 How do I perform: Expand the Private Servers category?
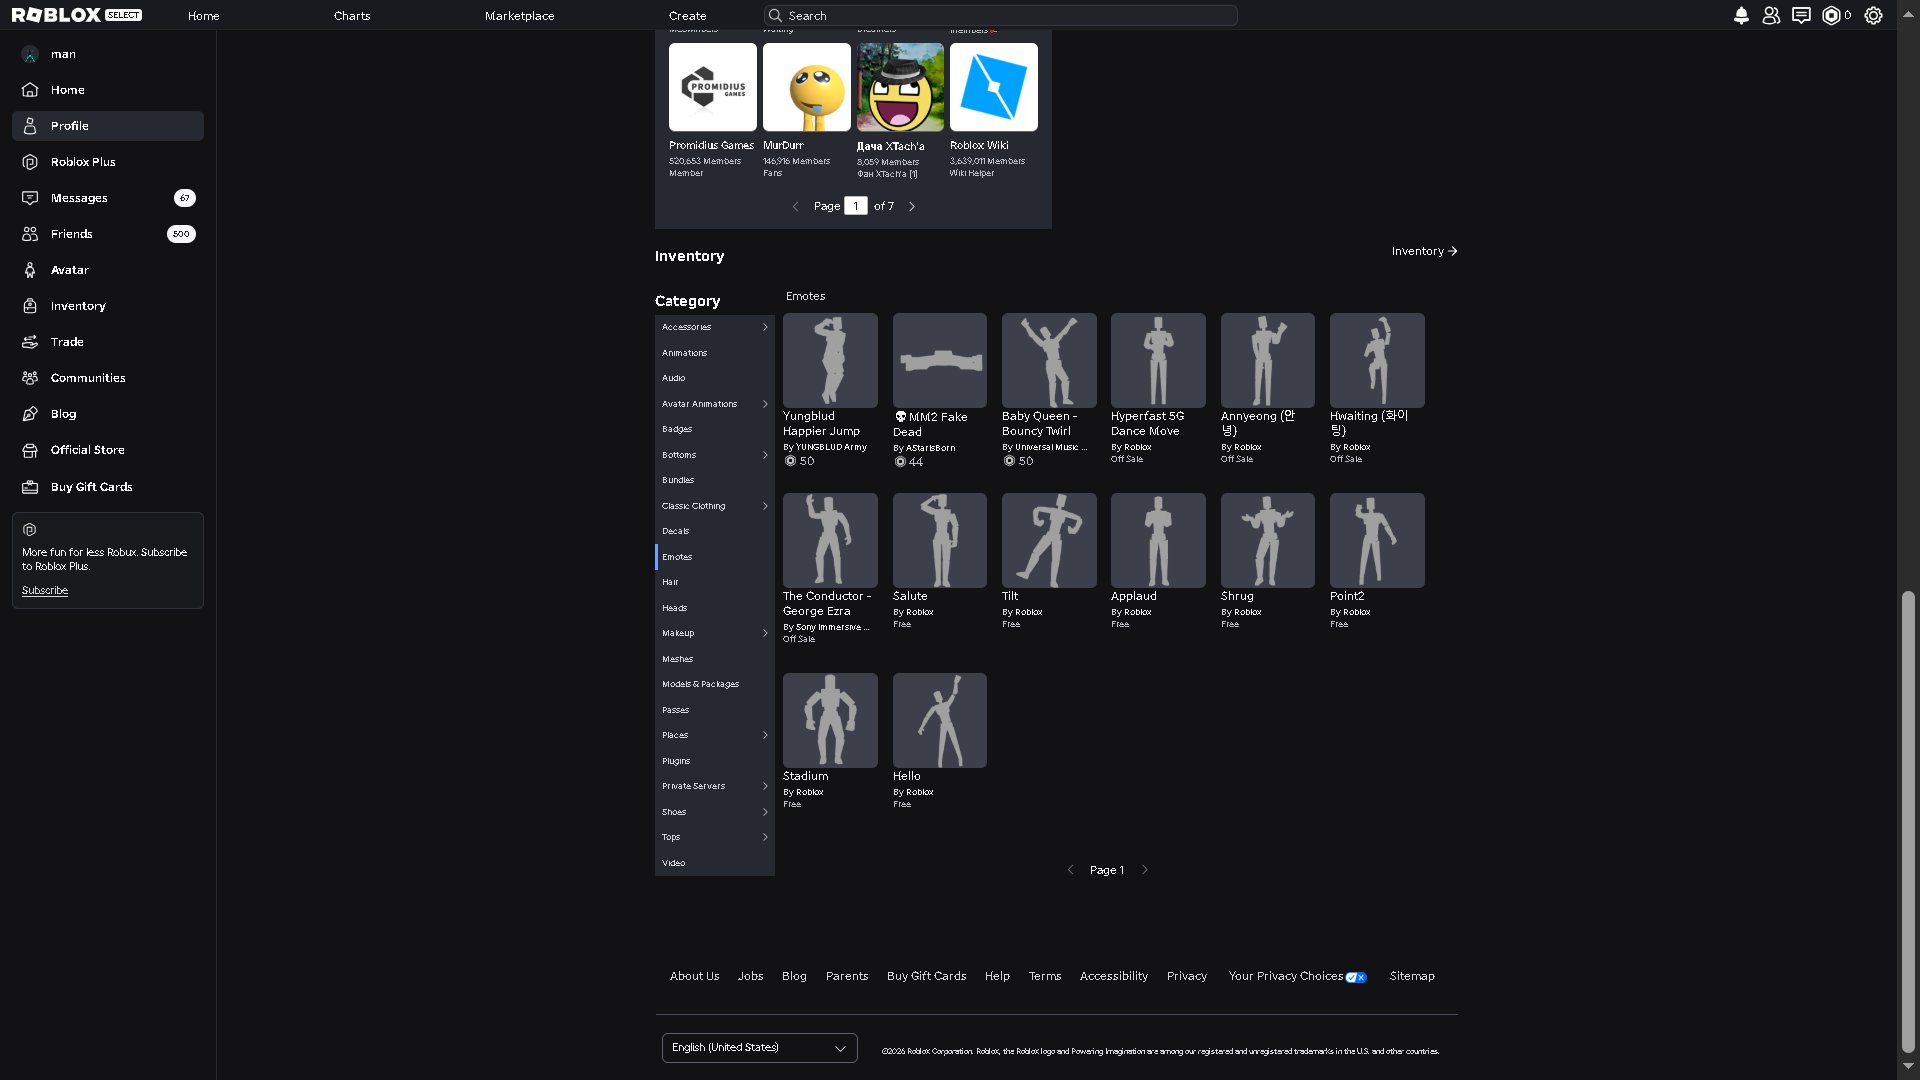click(x=715, y=786)
